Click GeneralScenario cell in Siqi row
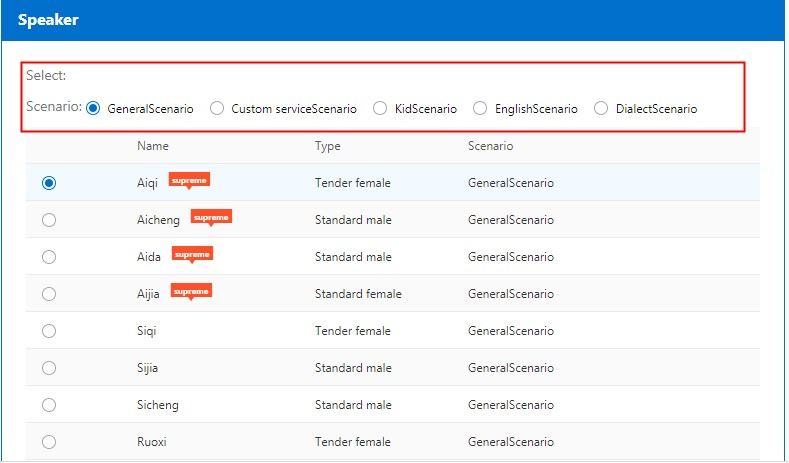789x463 pixels. [x=511, y=331]
